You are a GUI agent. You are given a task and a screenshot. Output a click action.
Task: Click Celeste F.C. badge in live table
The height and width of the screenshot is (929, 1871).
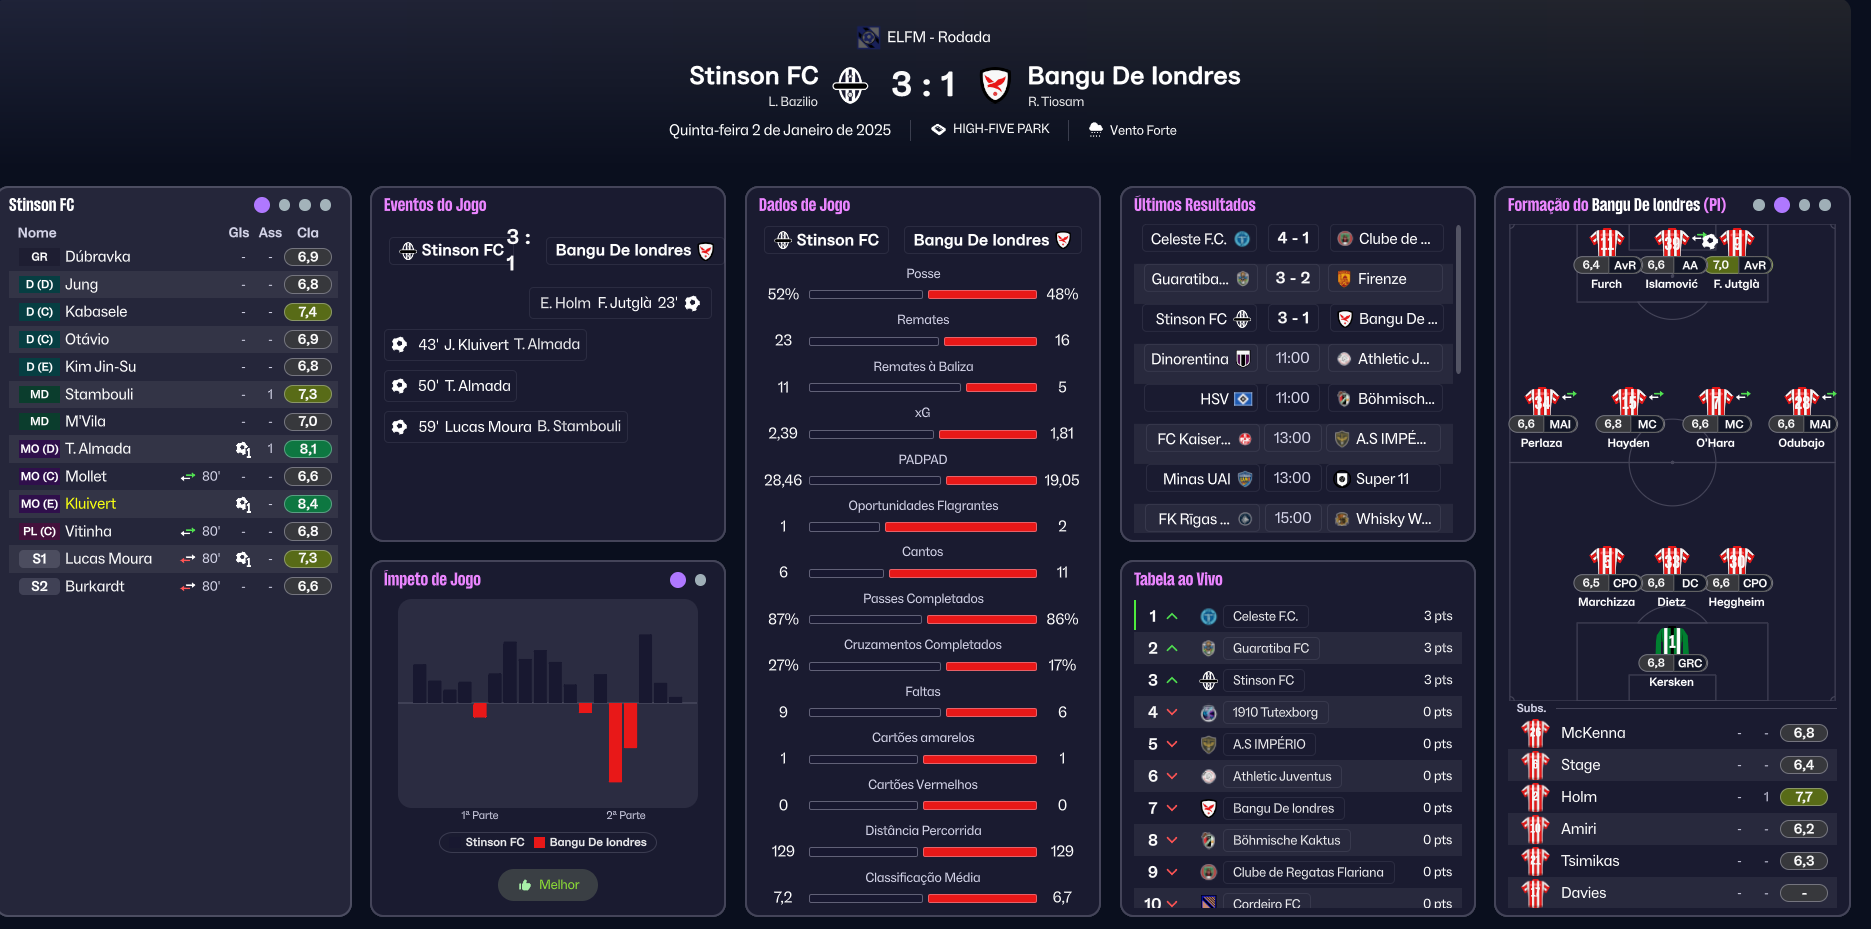point(1208,617)
